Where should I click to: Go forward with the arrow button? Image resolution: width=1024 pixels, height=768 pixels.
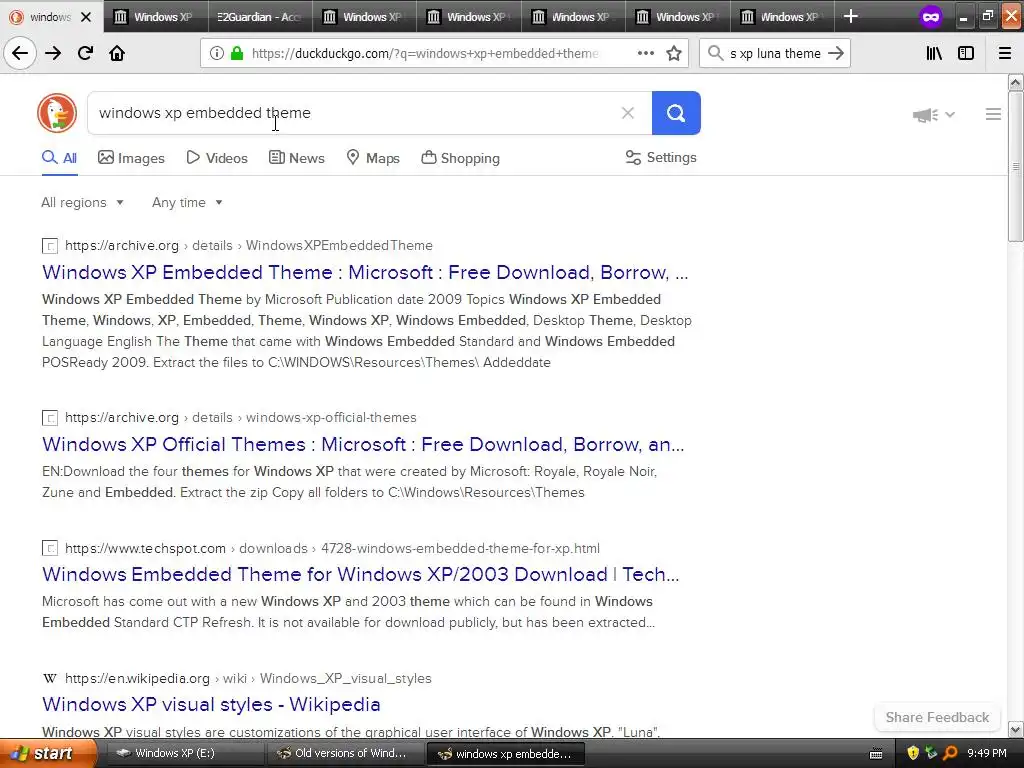53,53
